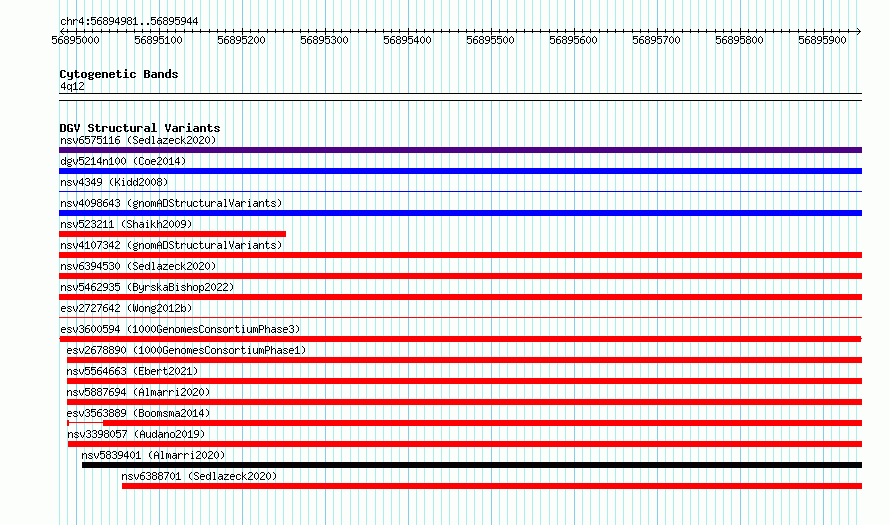This screenshot has height=525, width=890.
Task: Select the red nsv3398057 variant bar
Action: tap(465, 444)
